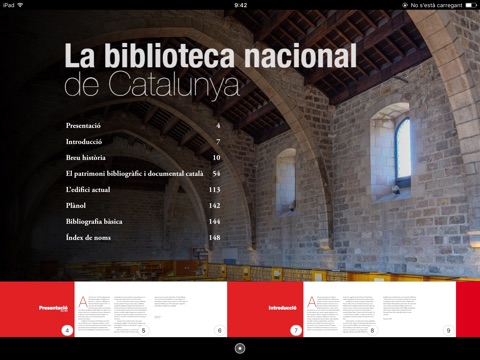
Task: Tap the iPad label in status bar
Action: pyautogui.click(x=8, y=5)
